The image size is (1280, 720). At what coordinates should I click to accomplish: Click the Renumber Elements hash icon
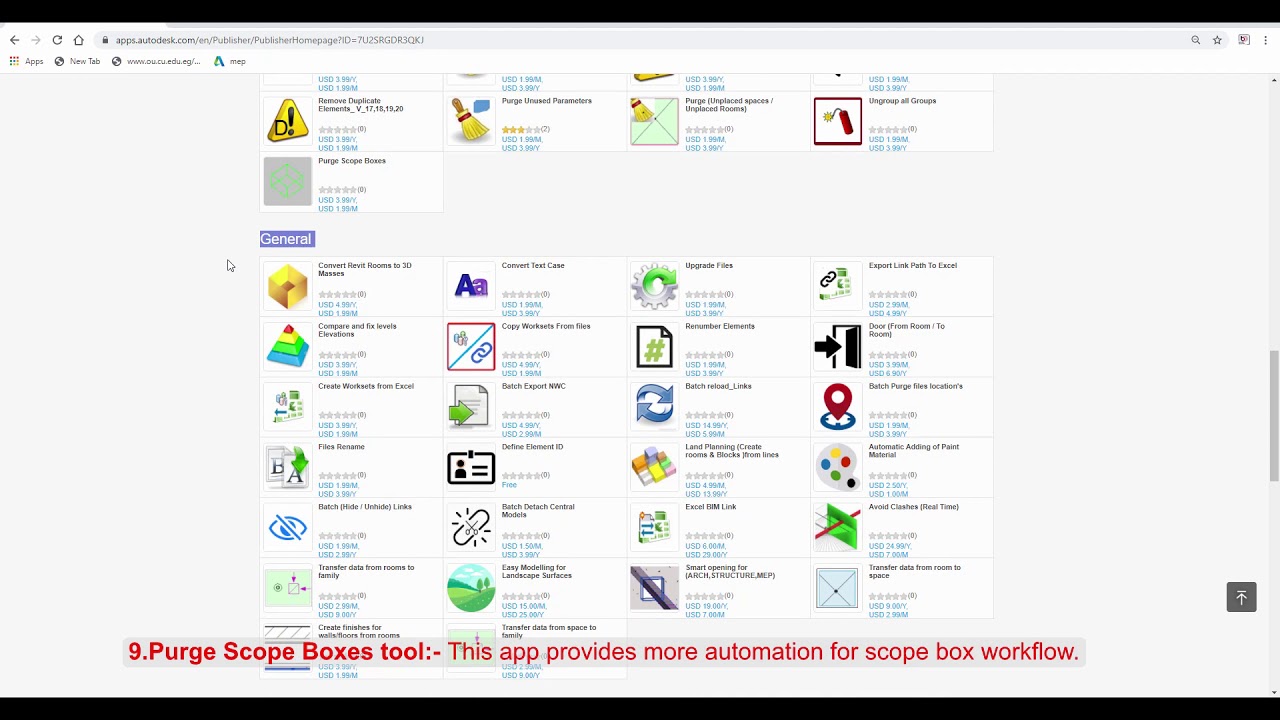654,346
